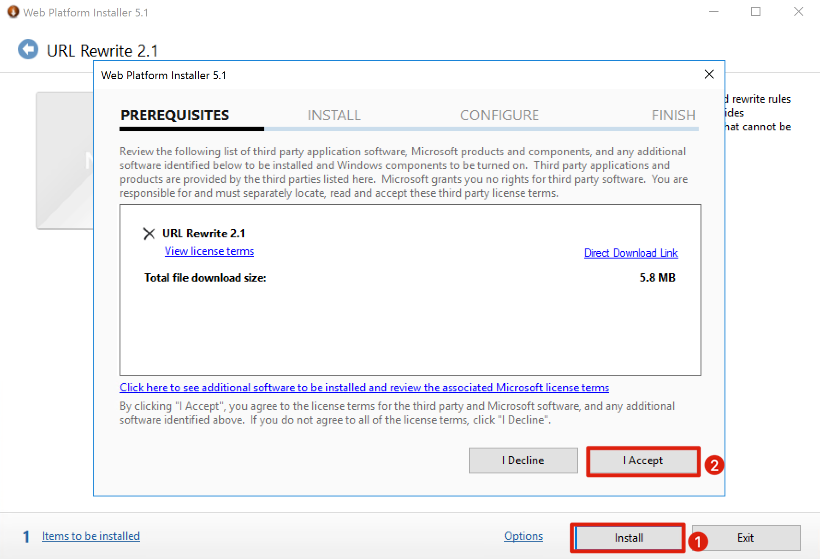The width and height of the screenshot is (820, 559).
Task: Click the I Decline button
Action: 523,460
